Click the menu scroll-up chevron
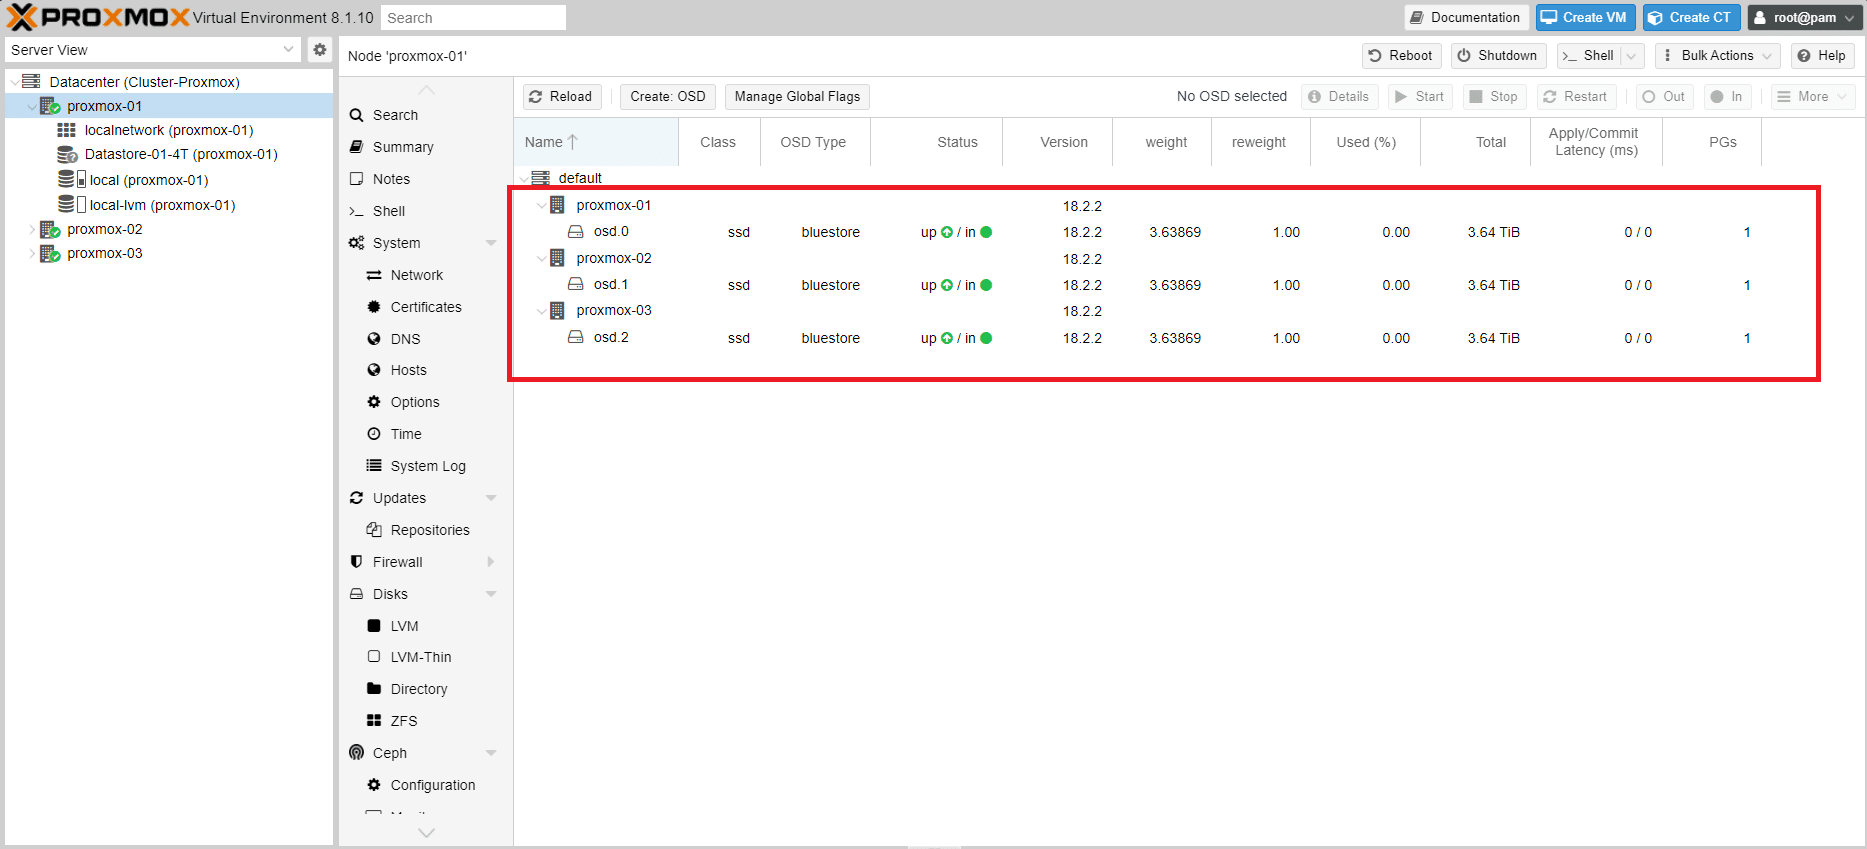 (x=426, y=90)
